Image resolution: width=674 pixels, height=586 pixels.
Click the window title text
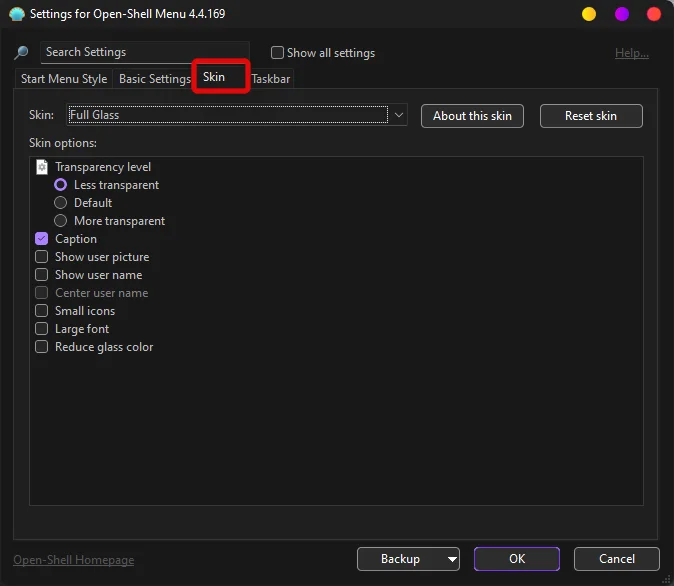127,14
